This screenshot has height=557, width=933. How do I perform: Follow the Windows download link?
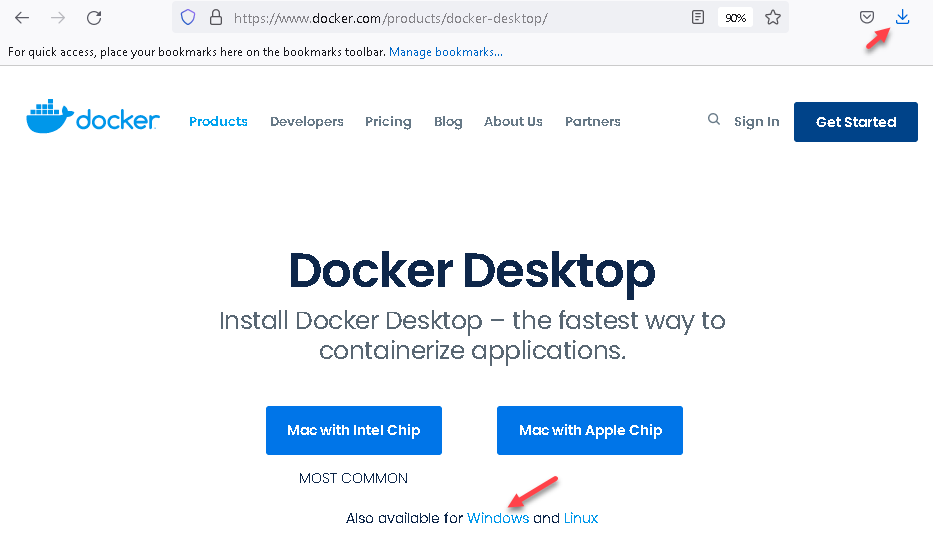(498, 518)
